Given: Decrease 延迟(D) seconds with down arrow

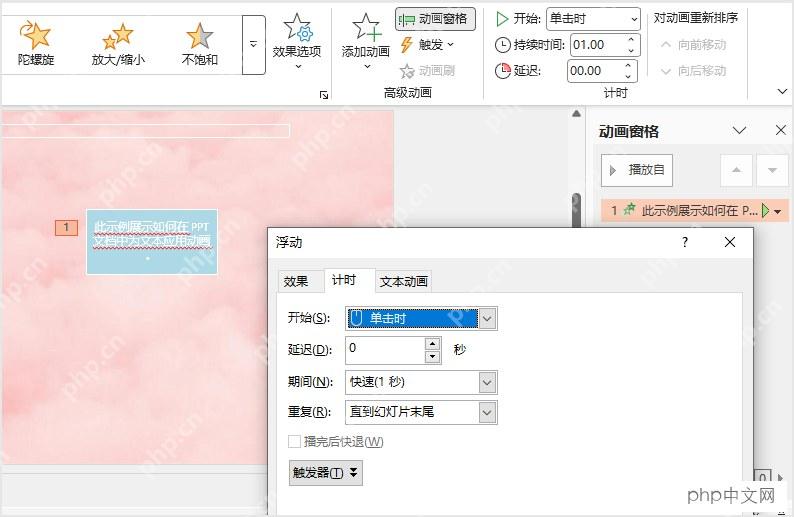Looking at the screenshot, I should (432, 357).
